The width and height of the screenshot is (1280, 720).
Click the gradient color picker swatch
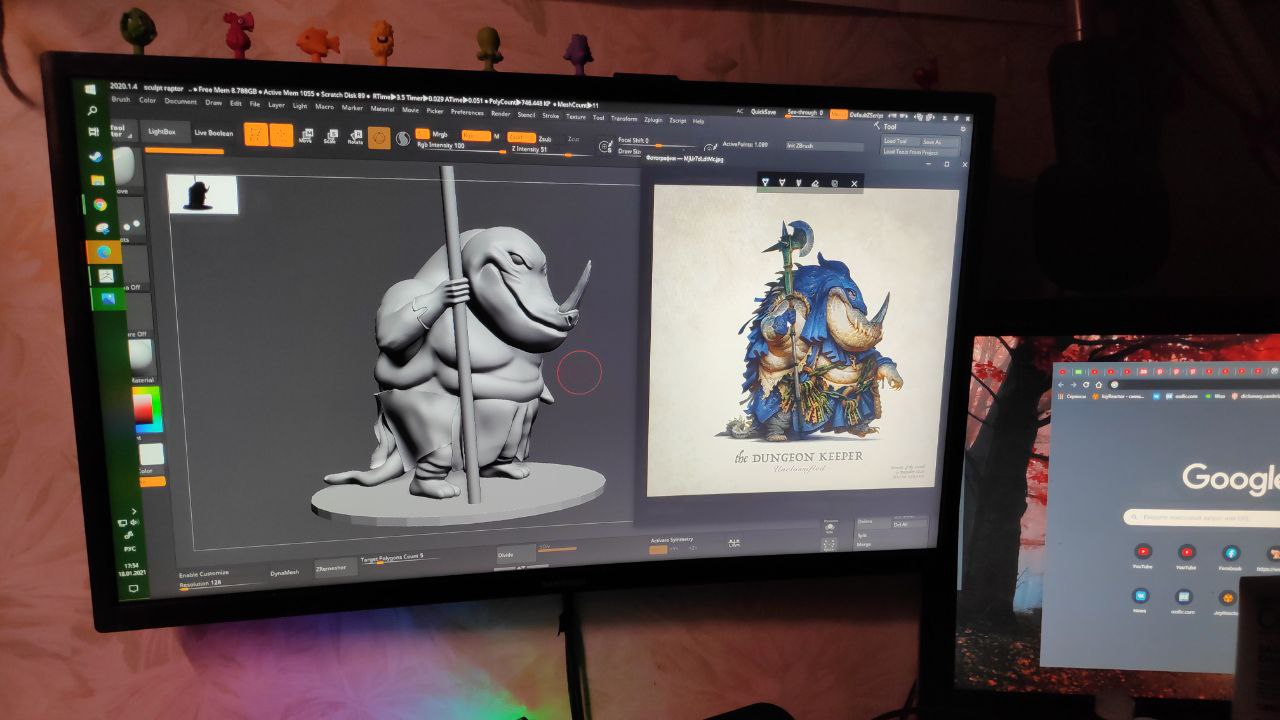(146, 412)
